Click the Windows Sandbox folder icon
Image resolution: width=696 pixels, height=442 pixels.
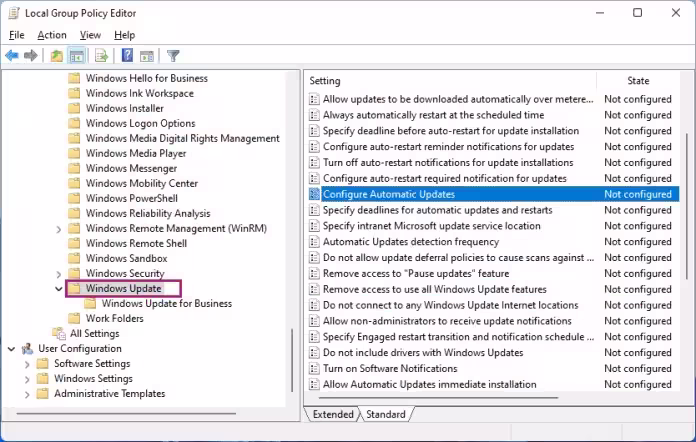(74, 258)
